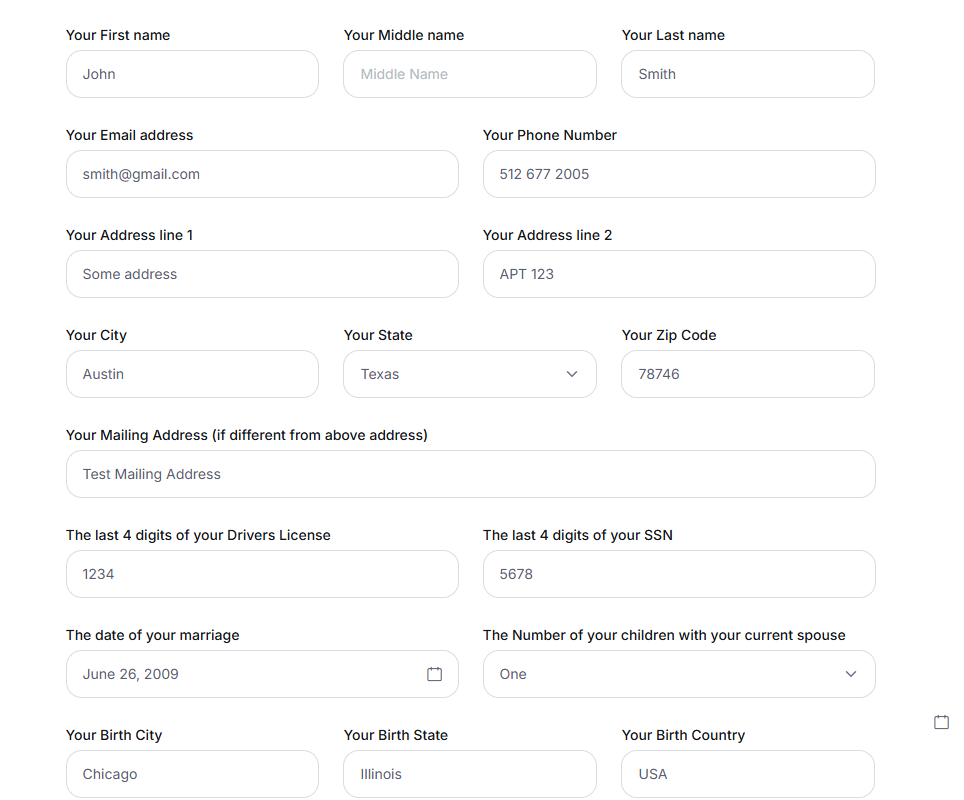Select the Your Last name field
The image size is (964, 800).
748,74
